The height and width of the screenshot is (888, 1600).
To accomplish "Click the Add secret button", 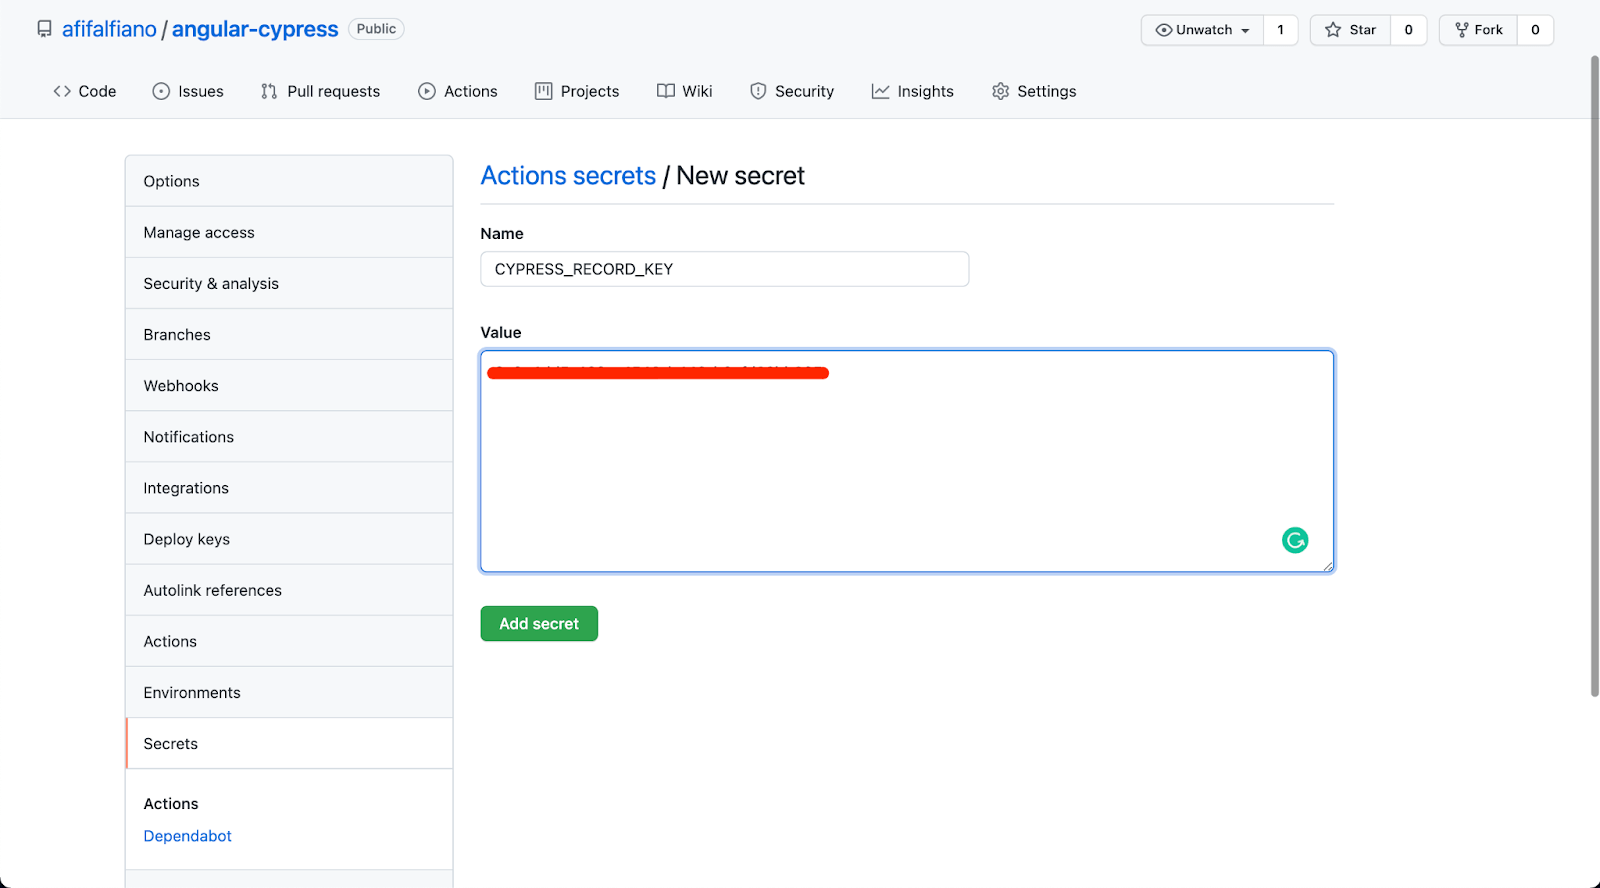I will (539, 624).
